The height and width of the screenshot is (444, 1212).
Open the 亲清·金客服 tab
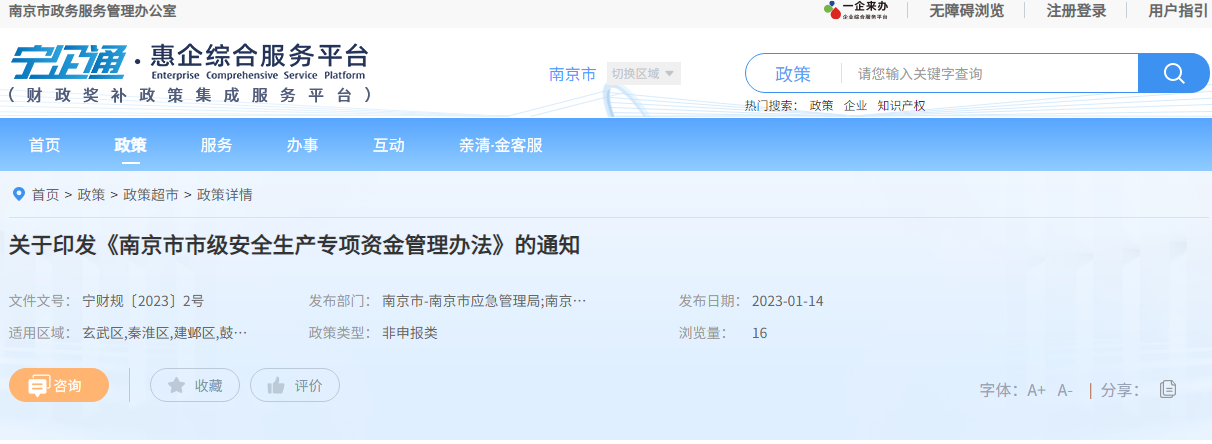point(500,145)
